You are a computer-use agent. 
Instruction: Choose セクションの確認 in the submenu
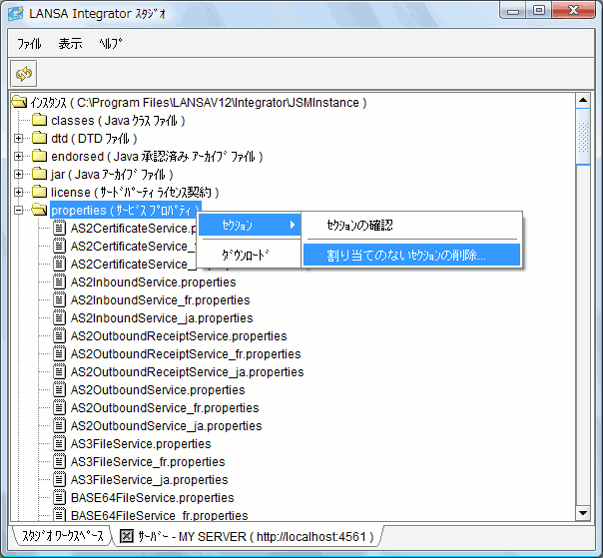pos(412,225)
